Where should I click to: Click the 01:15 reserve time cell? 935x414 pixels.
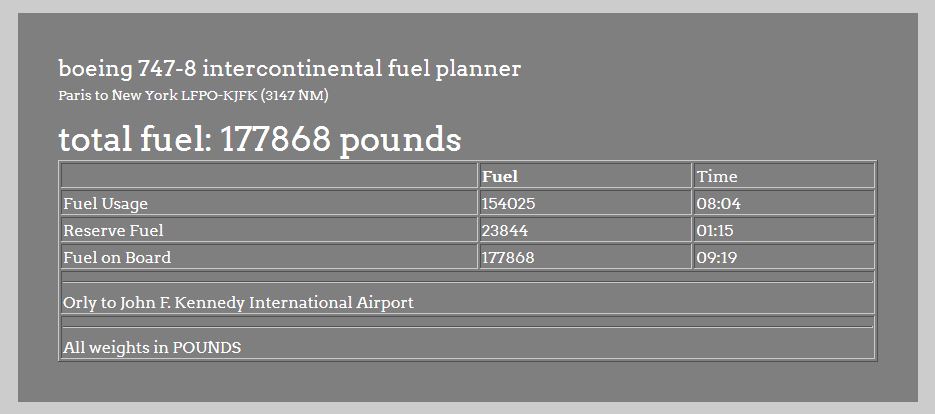pyautogui.click(x=717, y=231)
